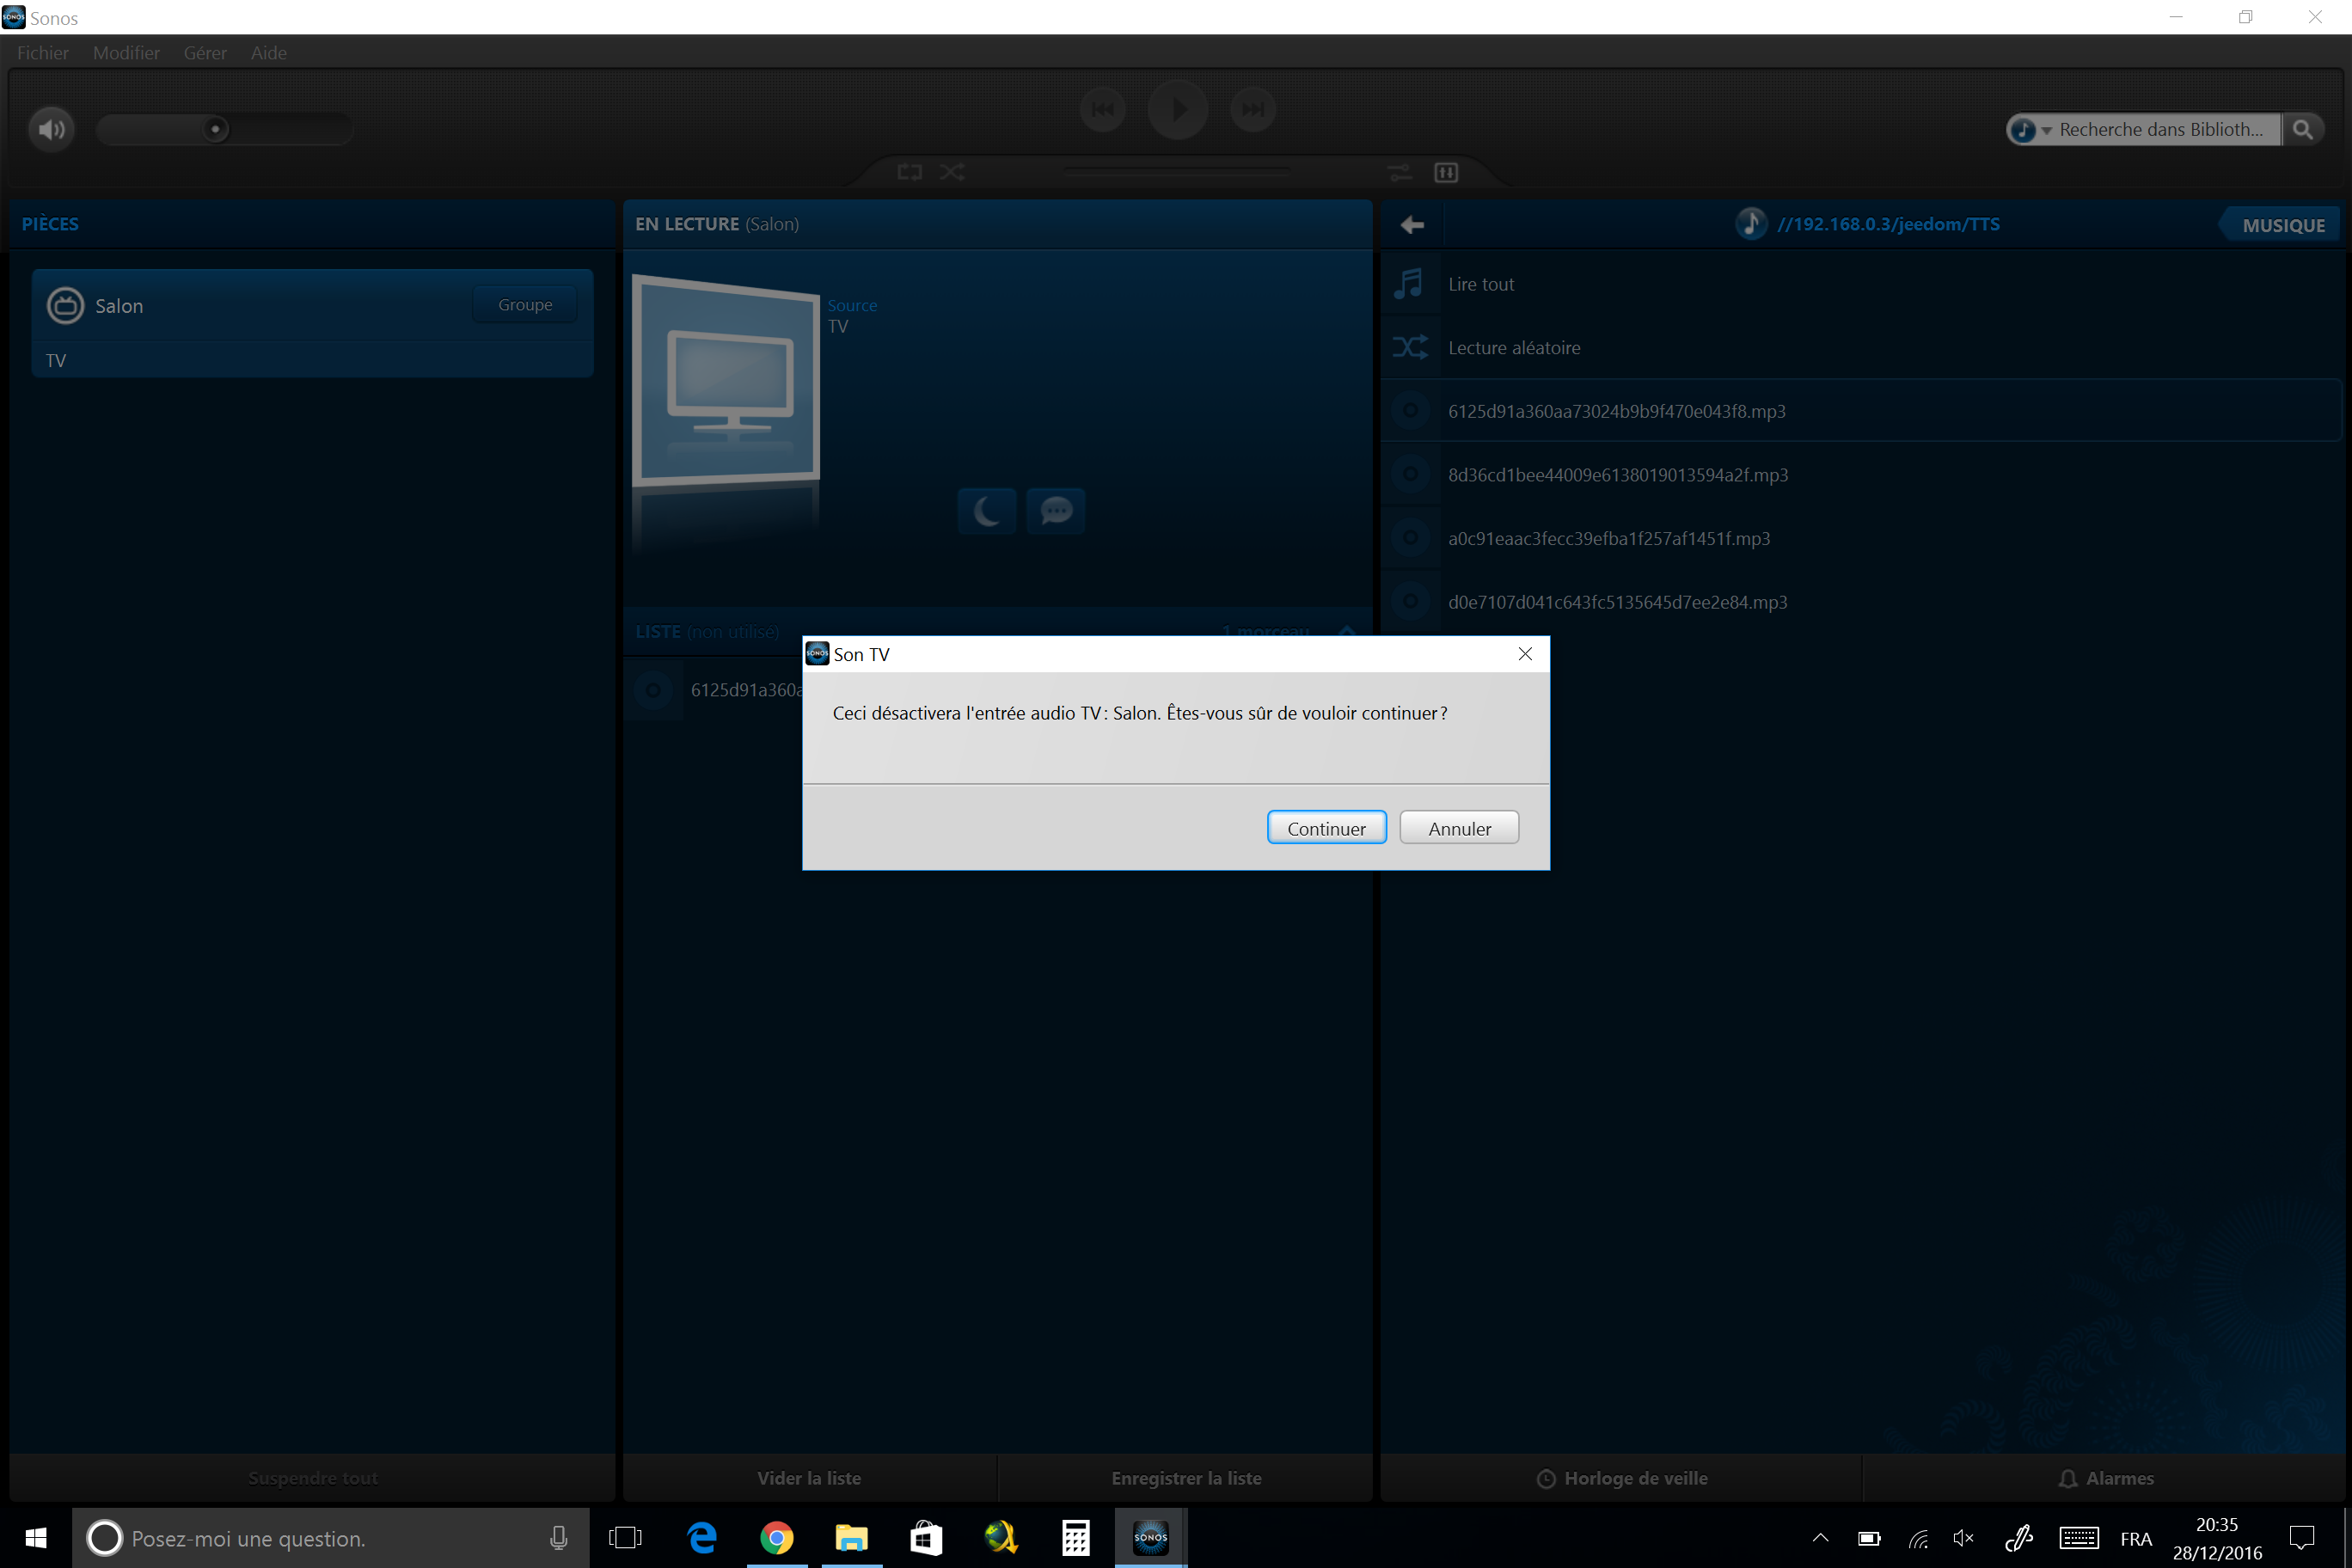The image size is (2352, 1568).
Task: Click the magnifier search icon
Action: tap(2302, 130)
